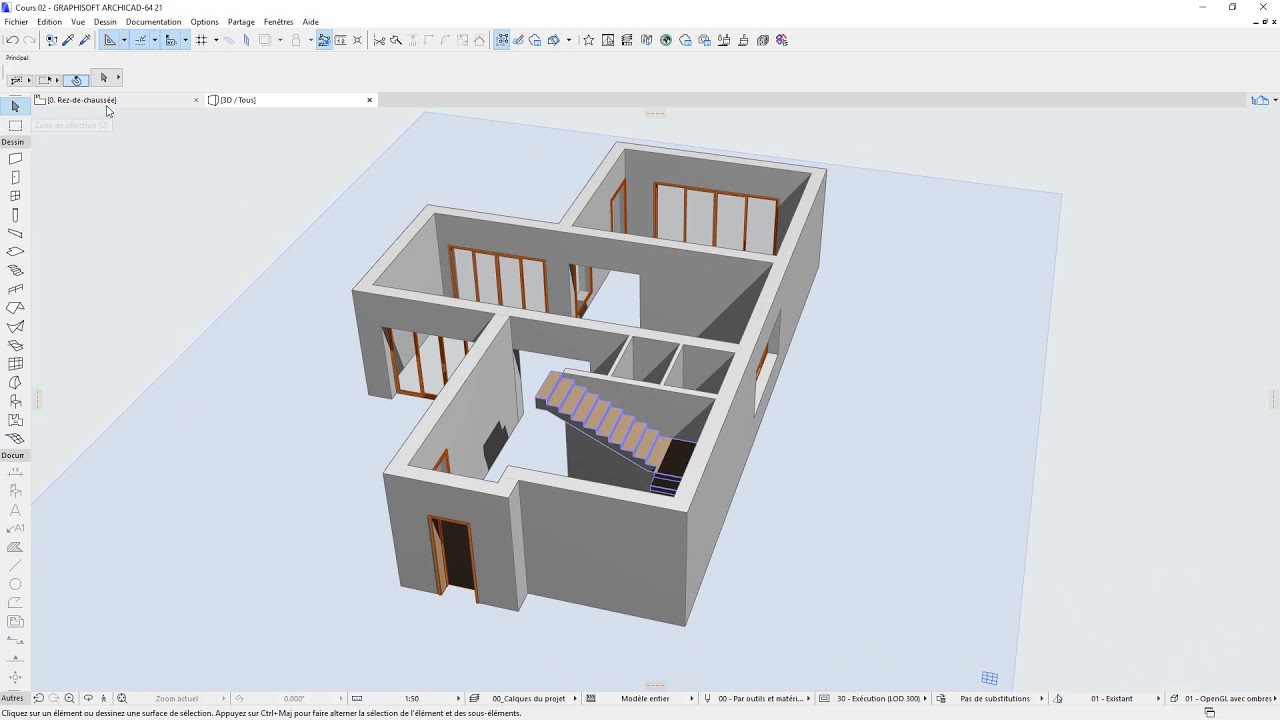Select the Shell tool

(15, 327)
